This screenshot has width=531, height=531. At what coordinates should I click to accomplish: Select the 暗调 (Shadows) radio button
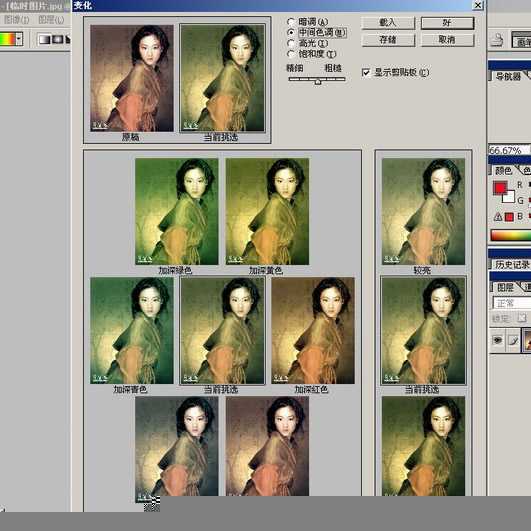point(291,22)
